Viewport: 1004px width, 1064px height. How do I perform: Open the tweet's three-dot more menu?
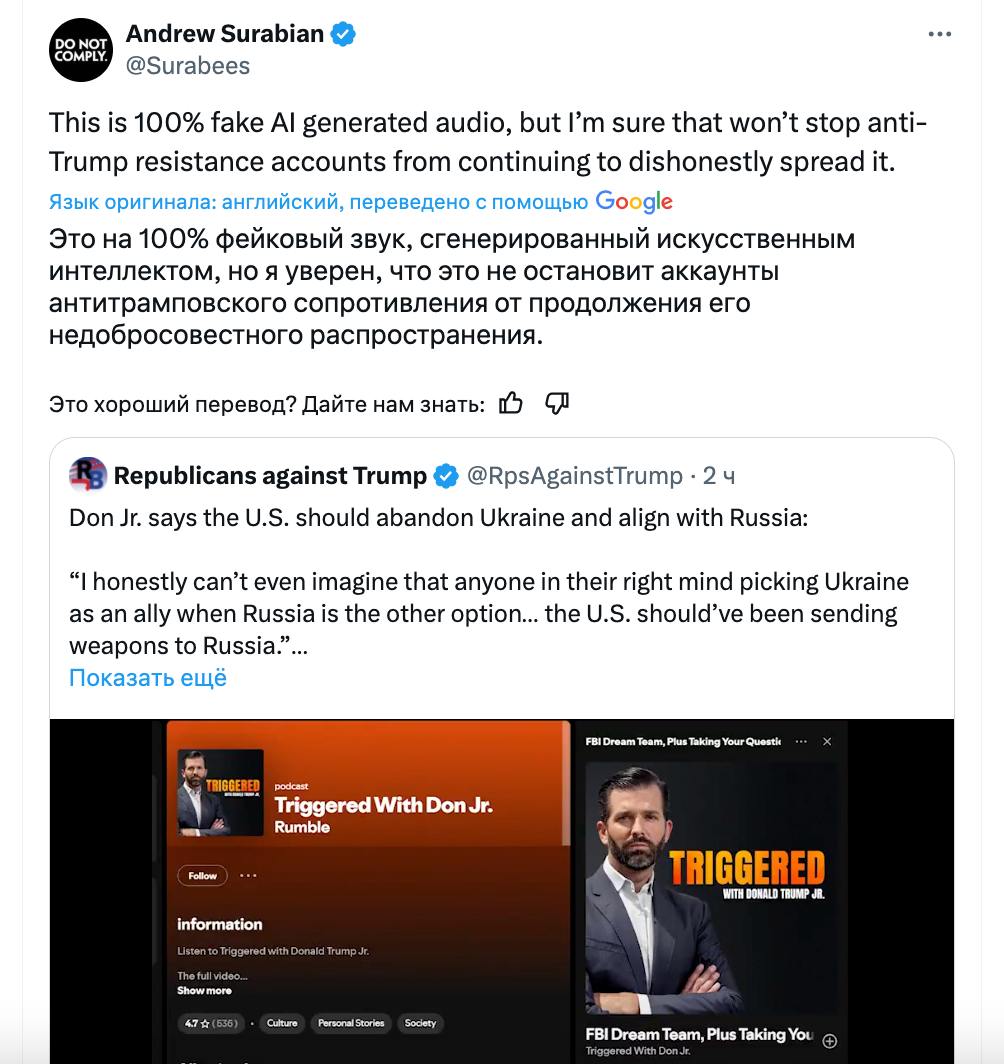click(939, 34)
